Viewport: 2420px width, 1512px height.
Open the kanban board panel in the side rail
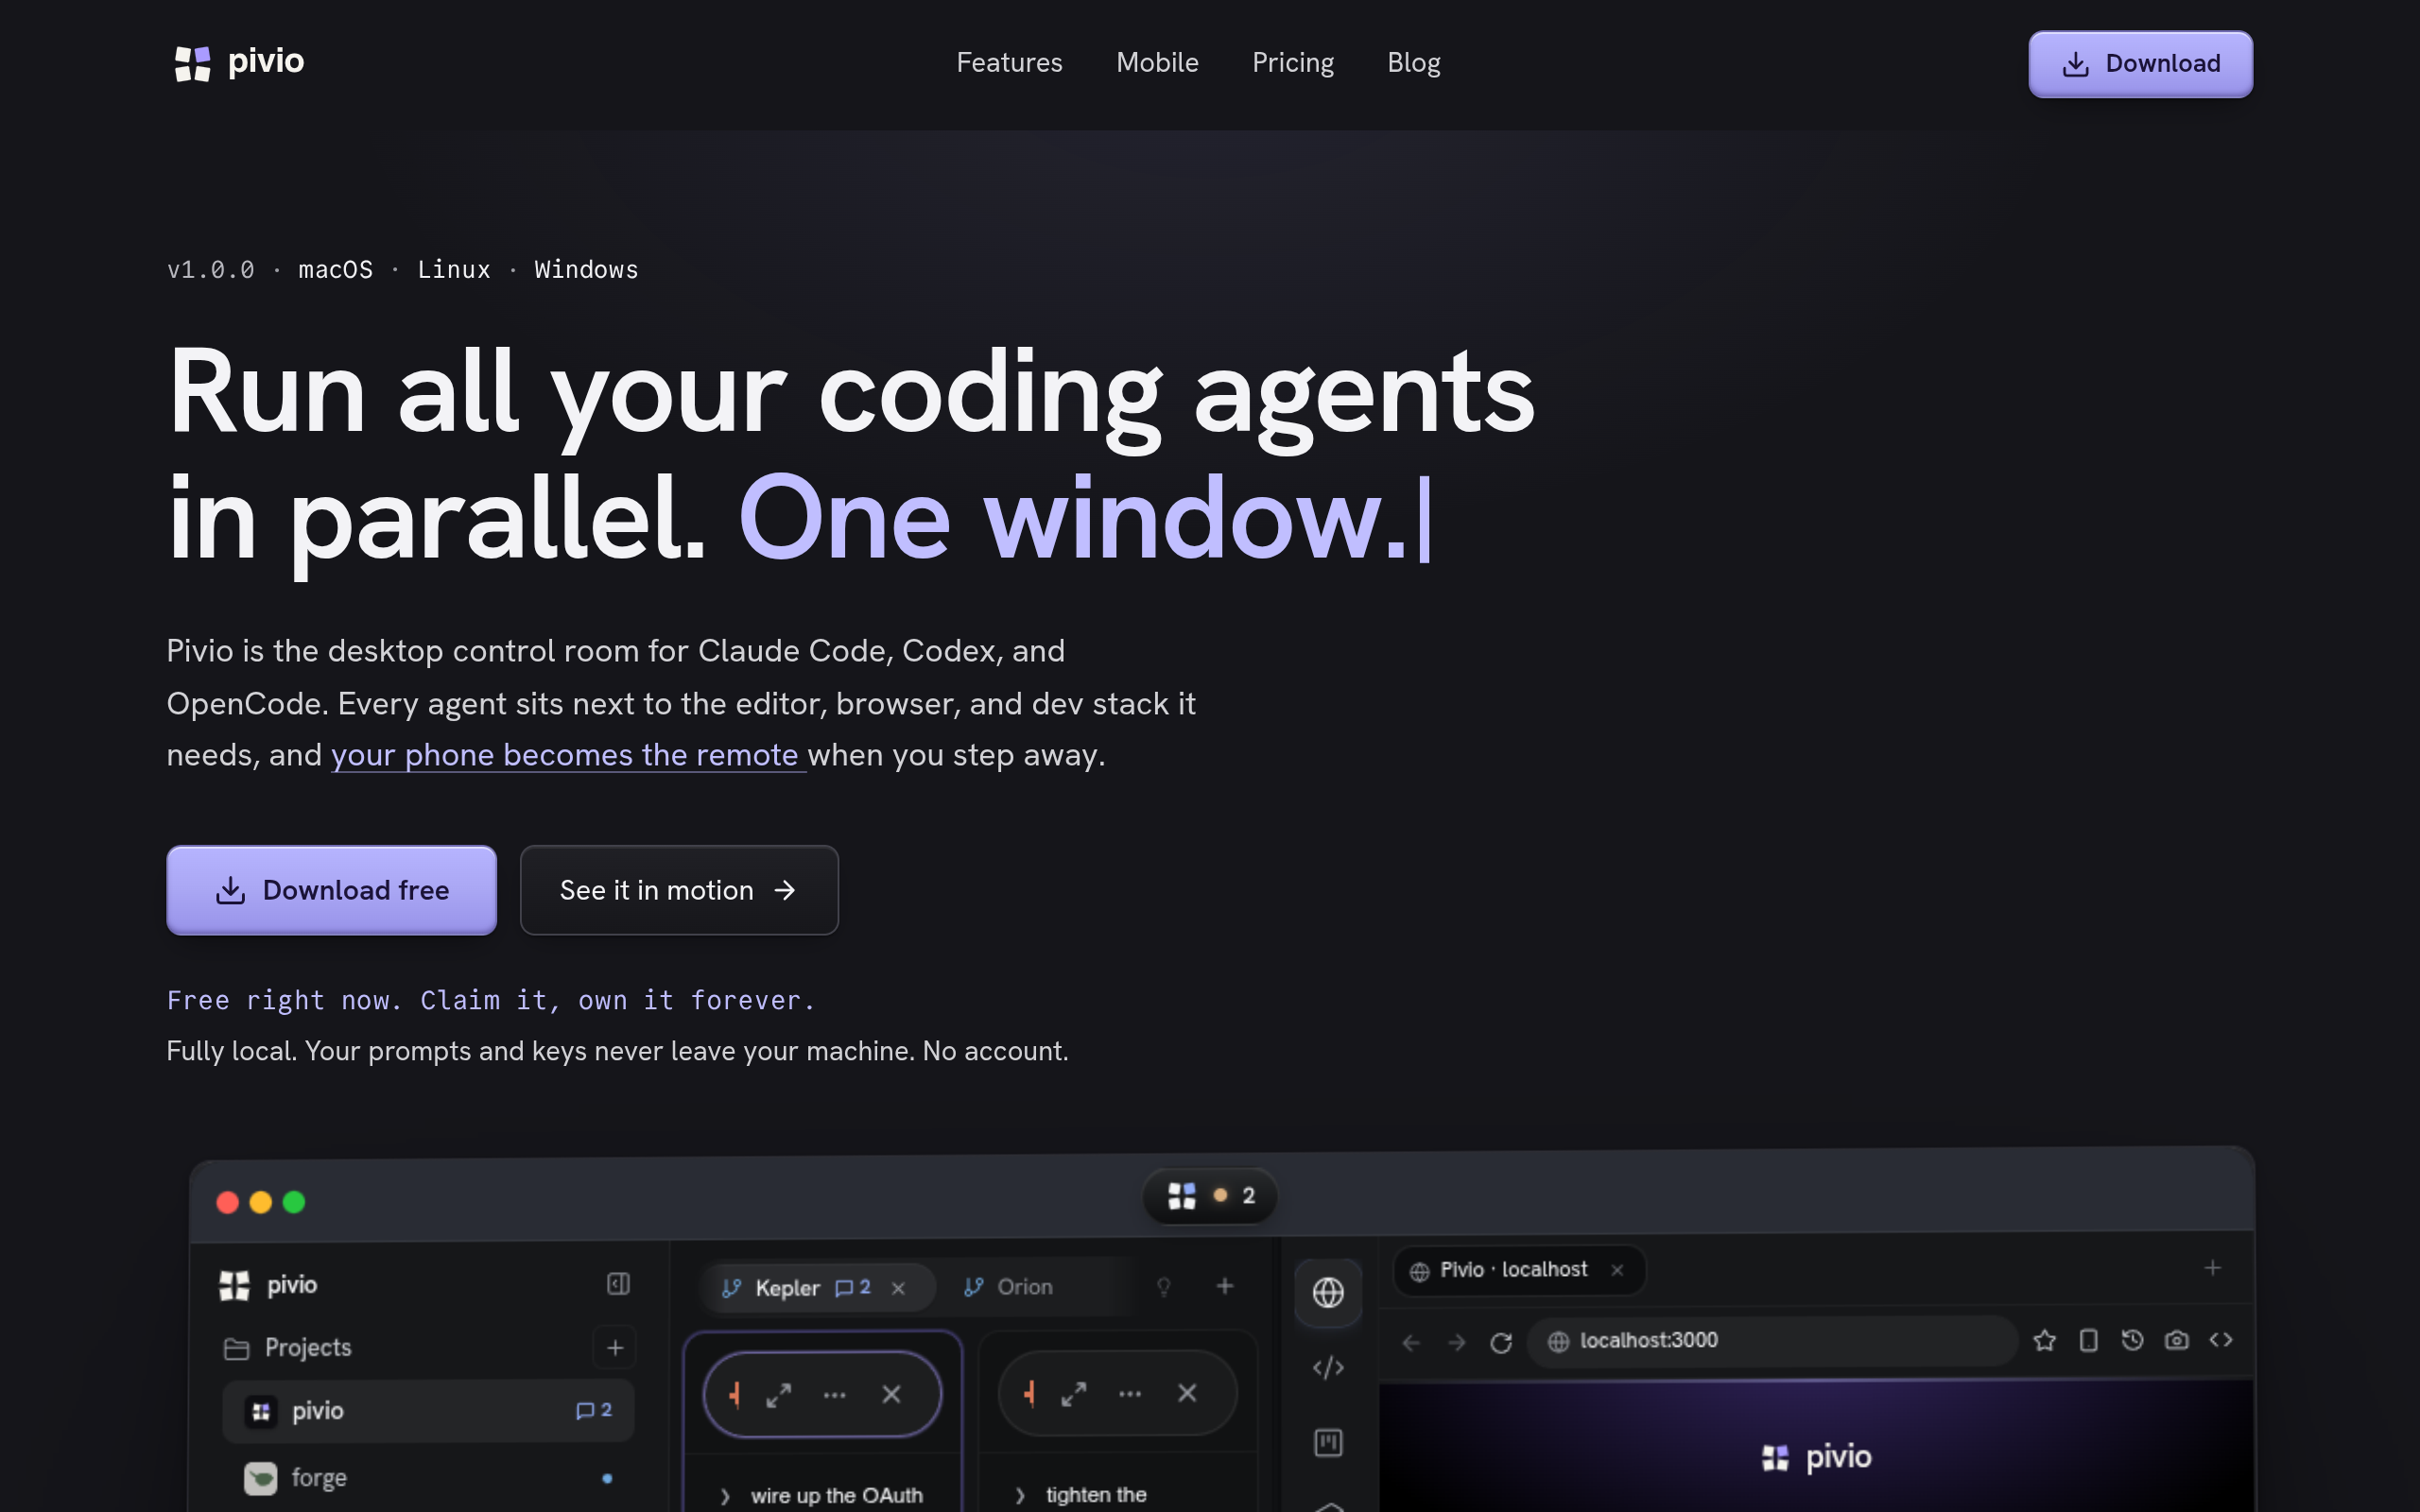point(1328,1442)
